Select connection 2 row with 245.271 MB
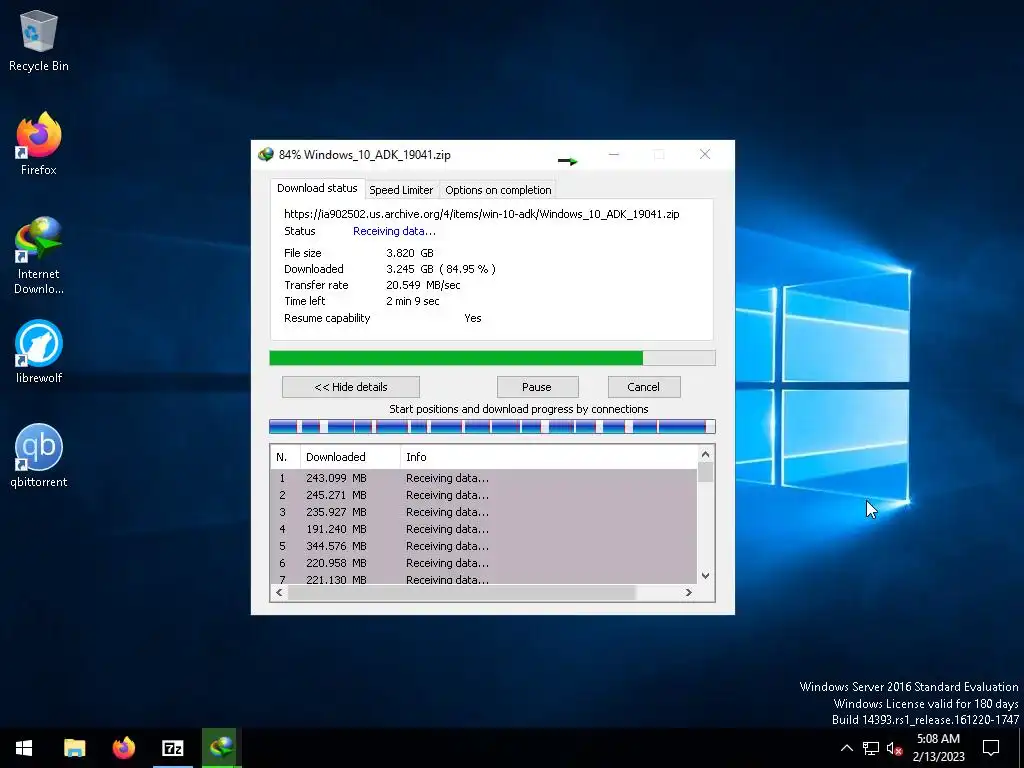This screenshot has width=1024, height=768. coord(484,495)
